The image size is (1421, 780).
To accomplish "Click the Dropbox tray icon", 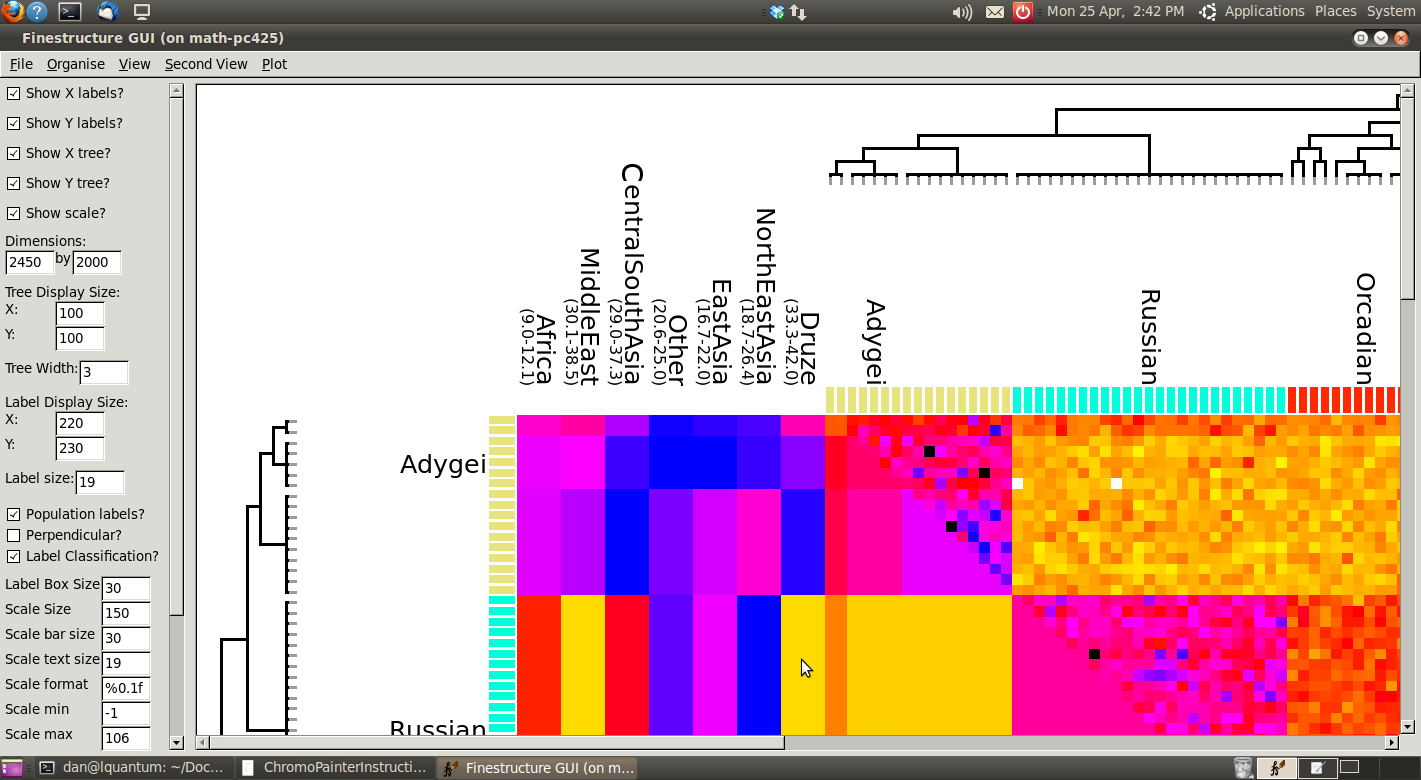I will 777,12.
